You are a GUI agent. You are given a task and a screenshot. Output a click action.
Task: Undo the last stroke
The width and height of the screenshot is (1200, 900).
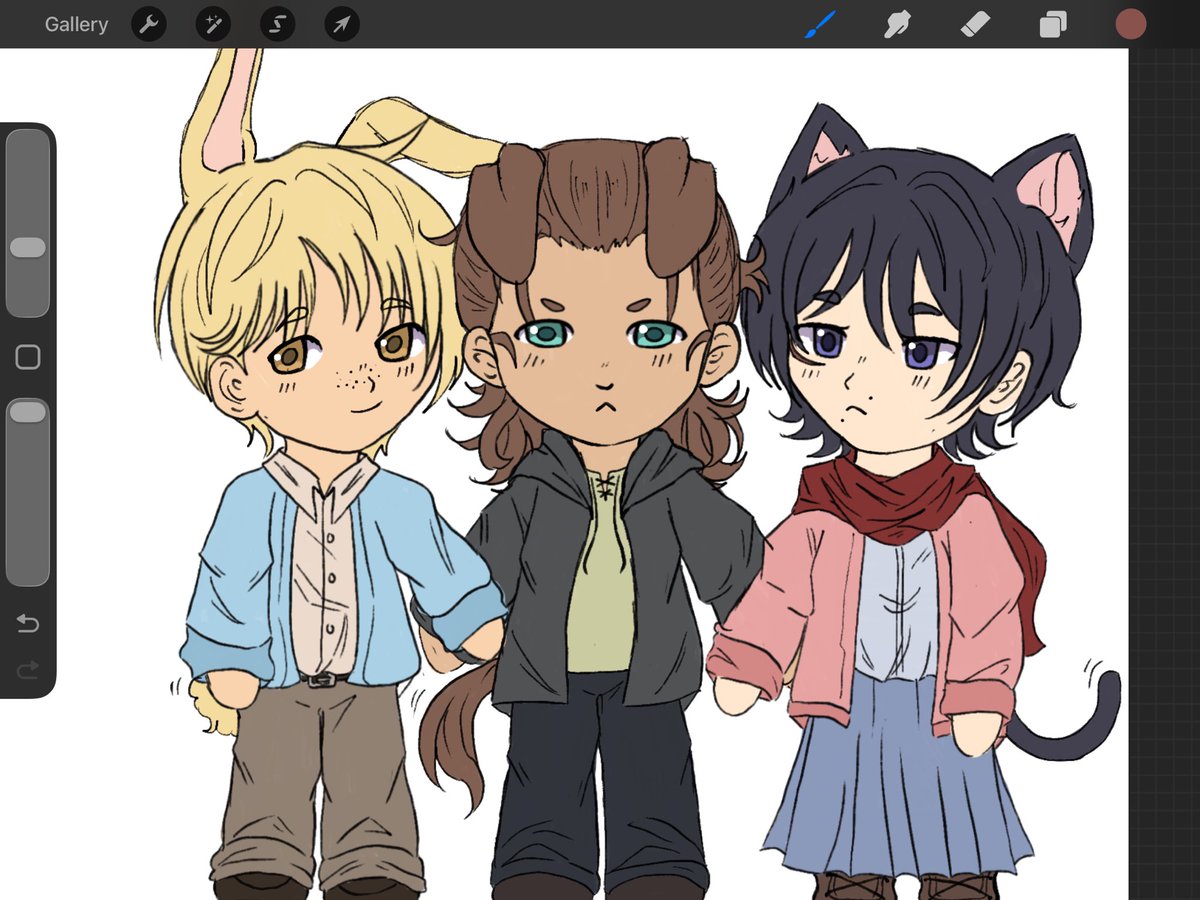tap(28, 624)
